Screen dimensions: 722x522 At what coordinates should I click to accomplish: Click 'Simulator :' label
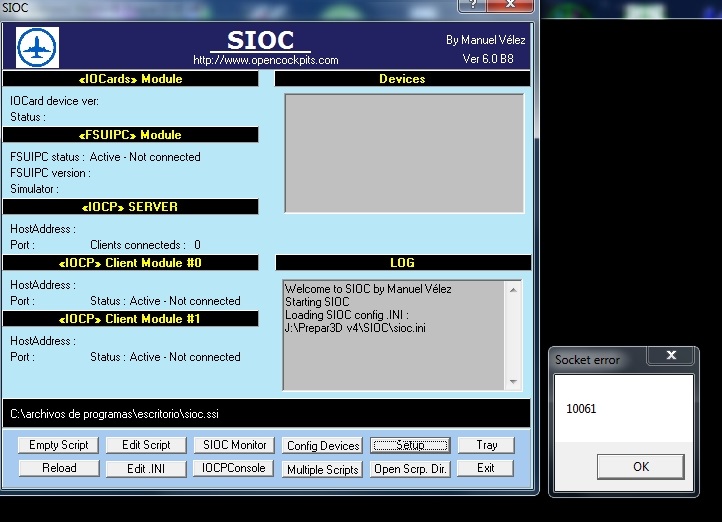[x=34, y=189]
